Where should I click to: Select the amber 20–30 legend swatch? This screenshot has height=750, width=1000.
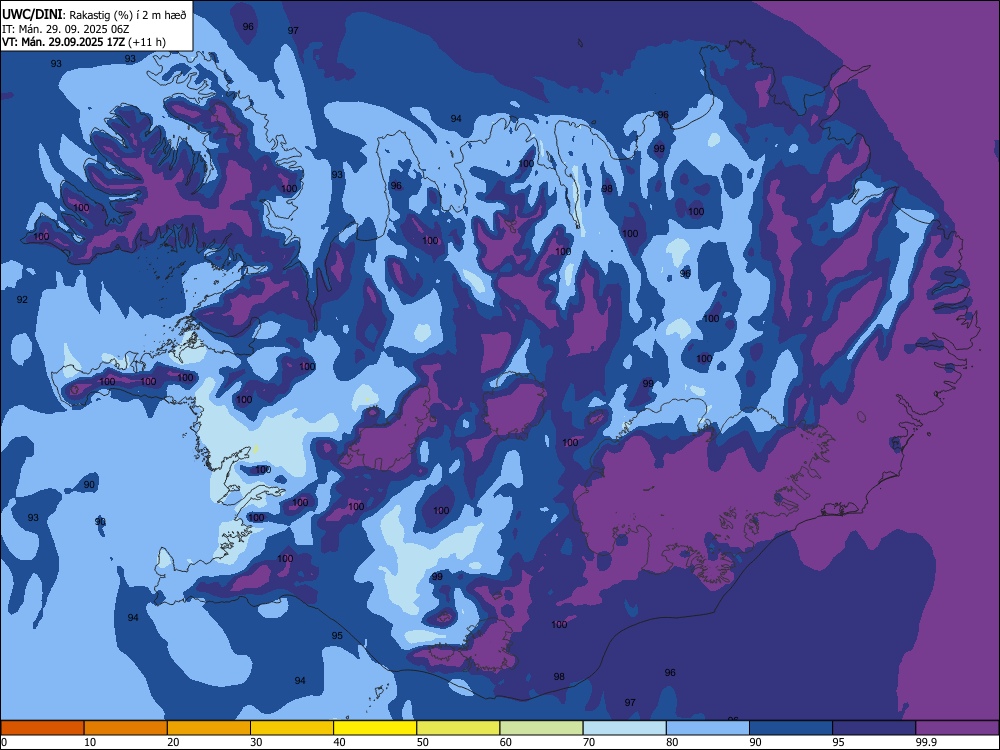pos(209,728)
